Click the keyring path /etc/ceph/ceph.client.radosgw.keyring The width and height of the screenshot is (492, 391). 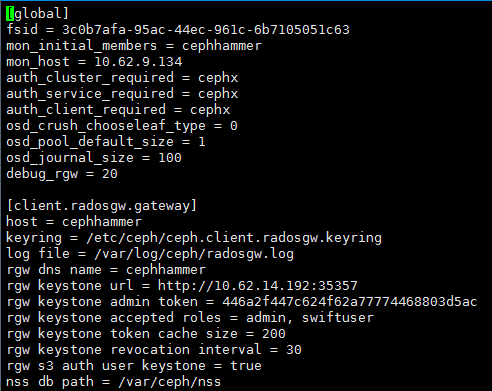pos(234,238)
